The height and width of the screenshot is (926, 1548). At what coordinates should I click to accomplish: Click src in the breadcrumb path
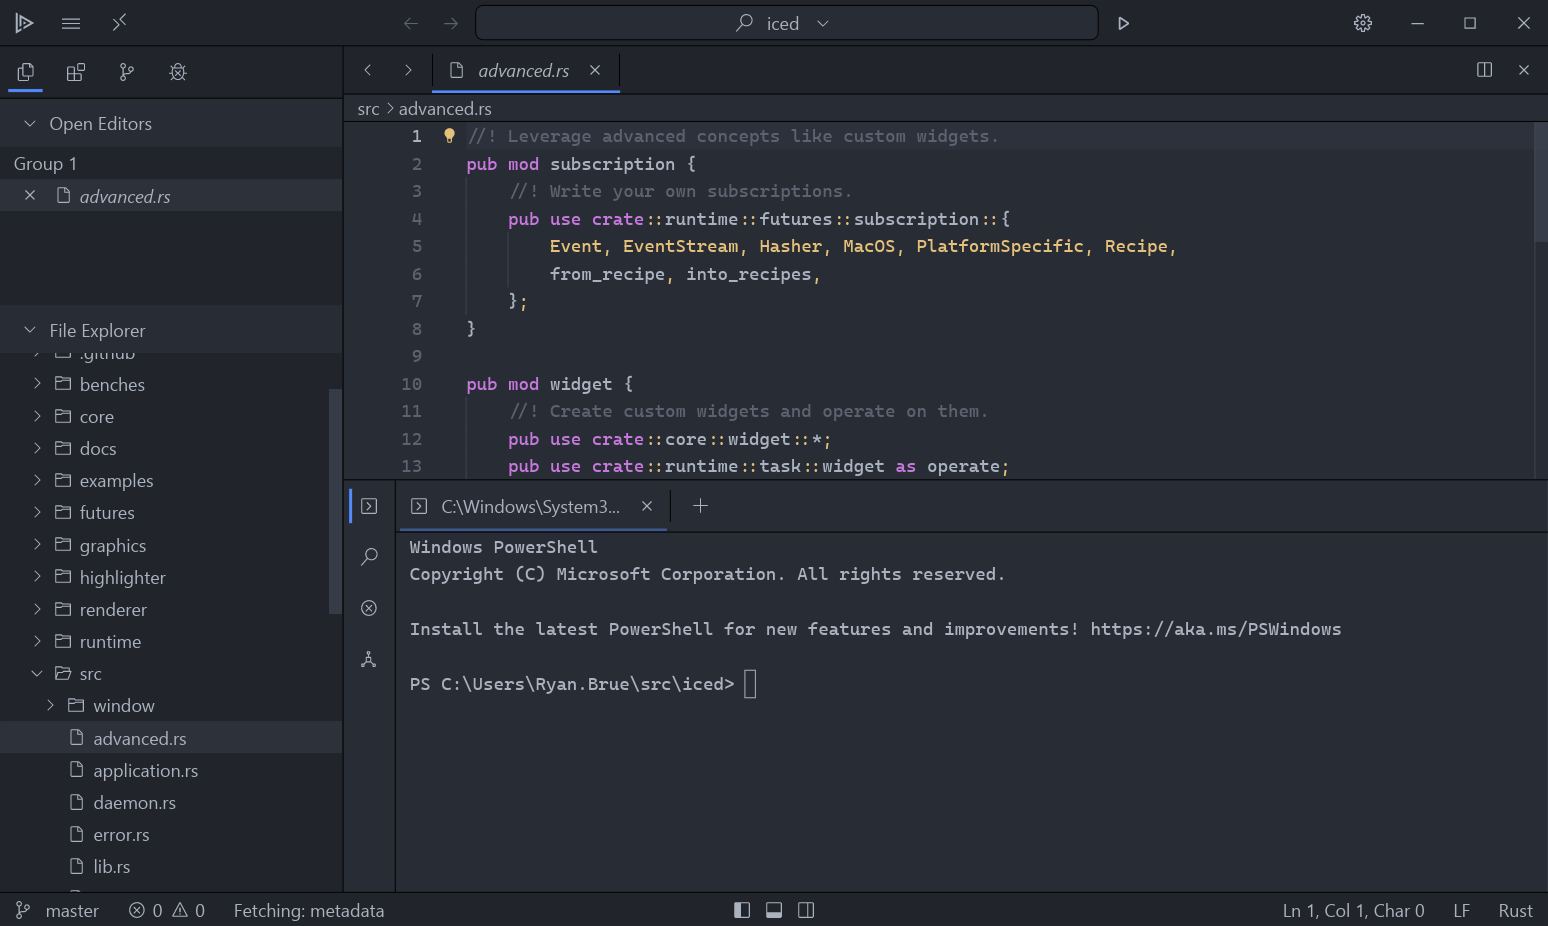click(x=368, y=108)
